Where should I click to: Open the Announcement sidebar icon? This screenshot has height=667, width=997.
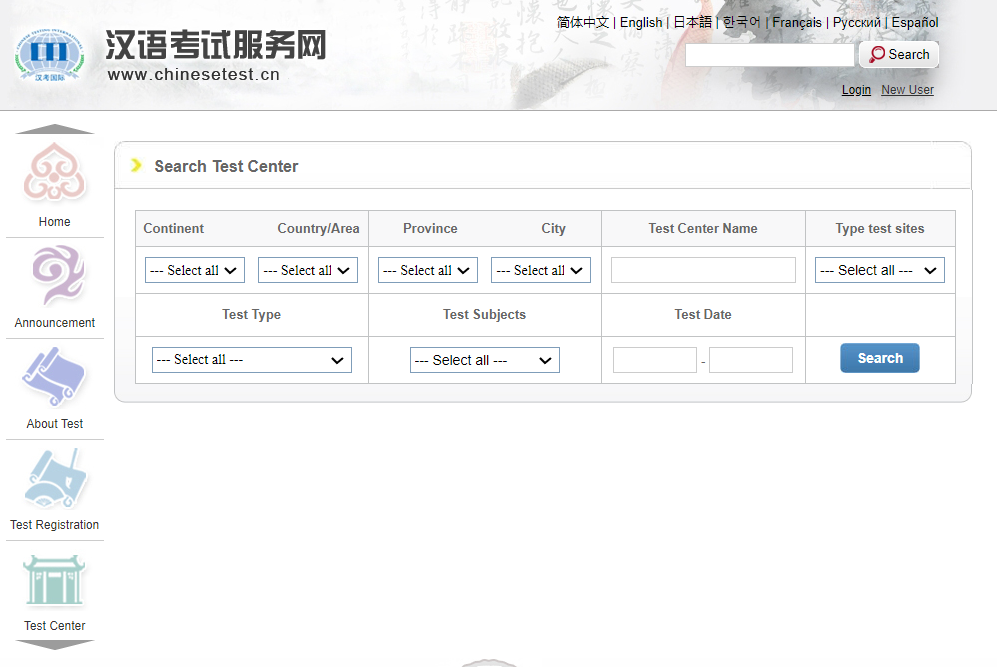(x=56, y=275)
